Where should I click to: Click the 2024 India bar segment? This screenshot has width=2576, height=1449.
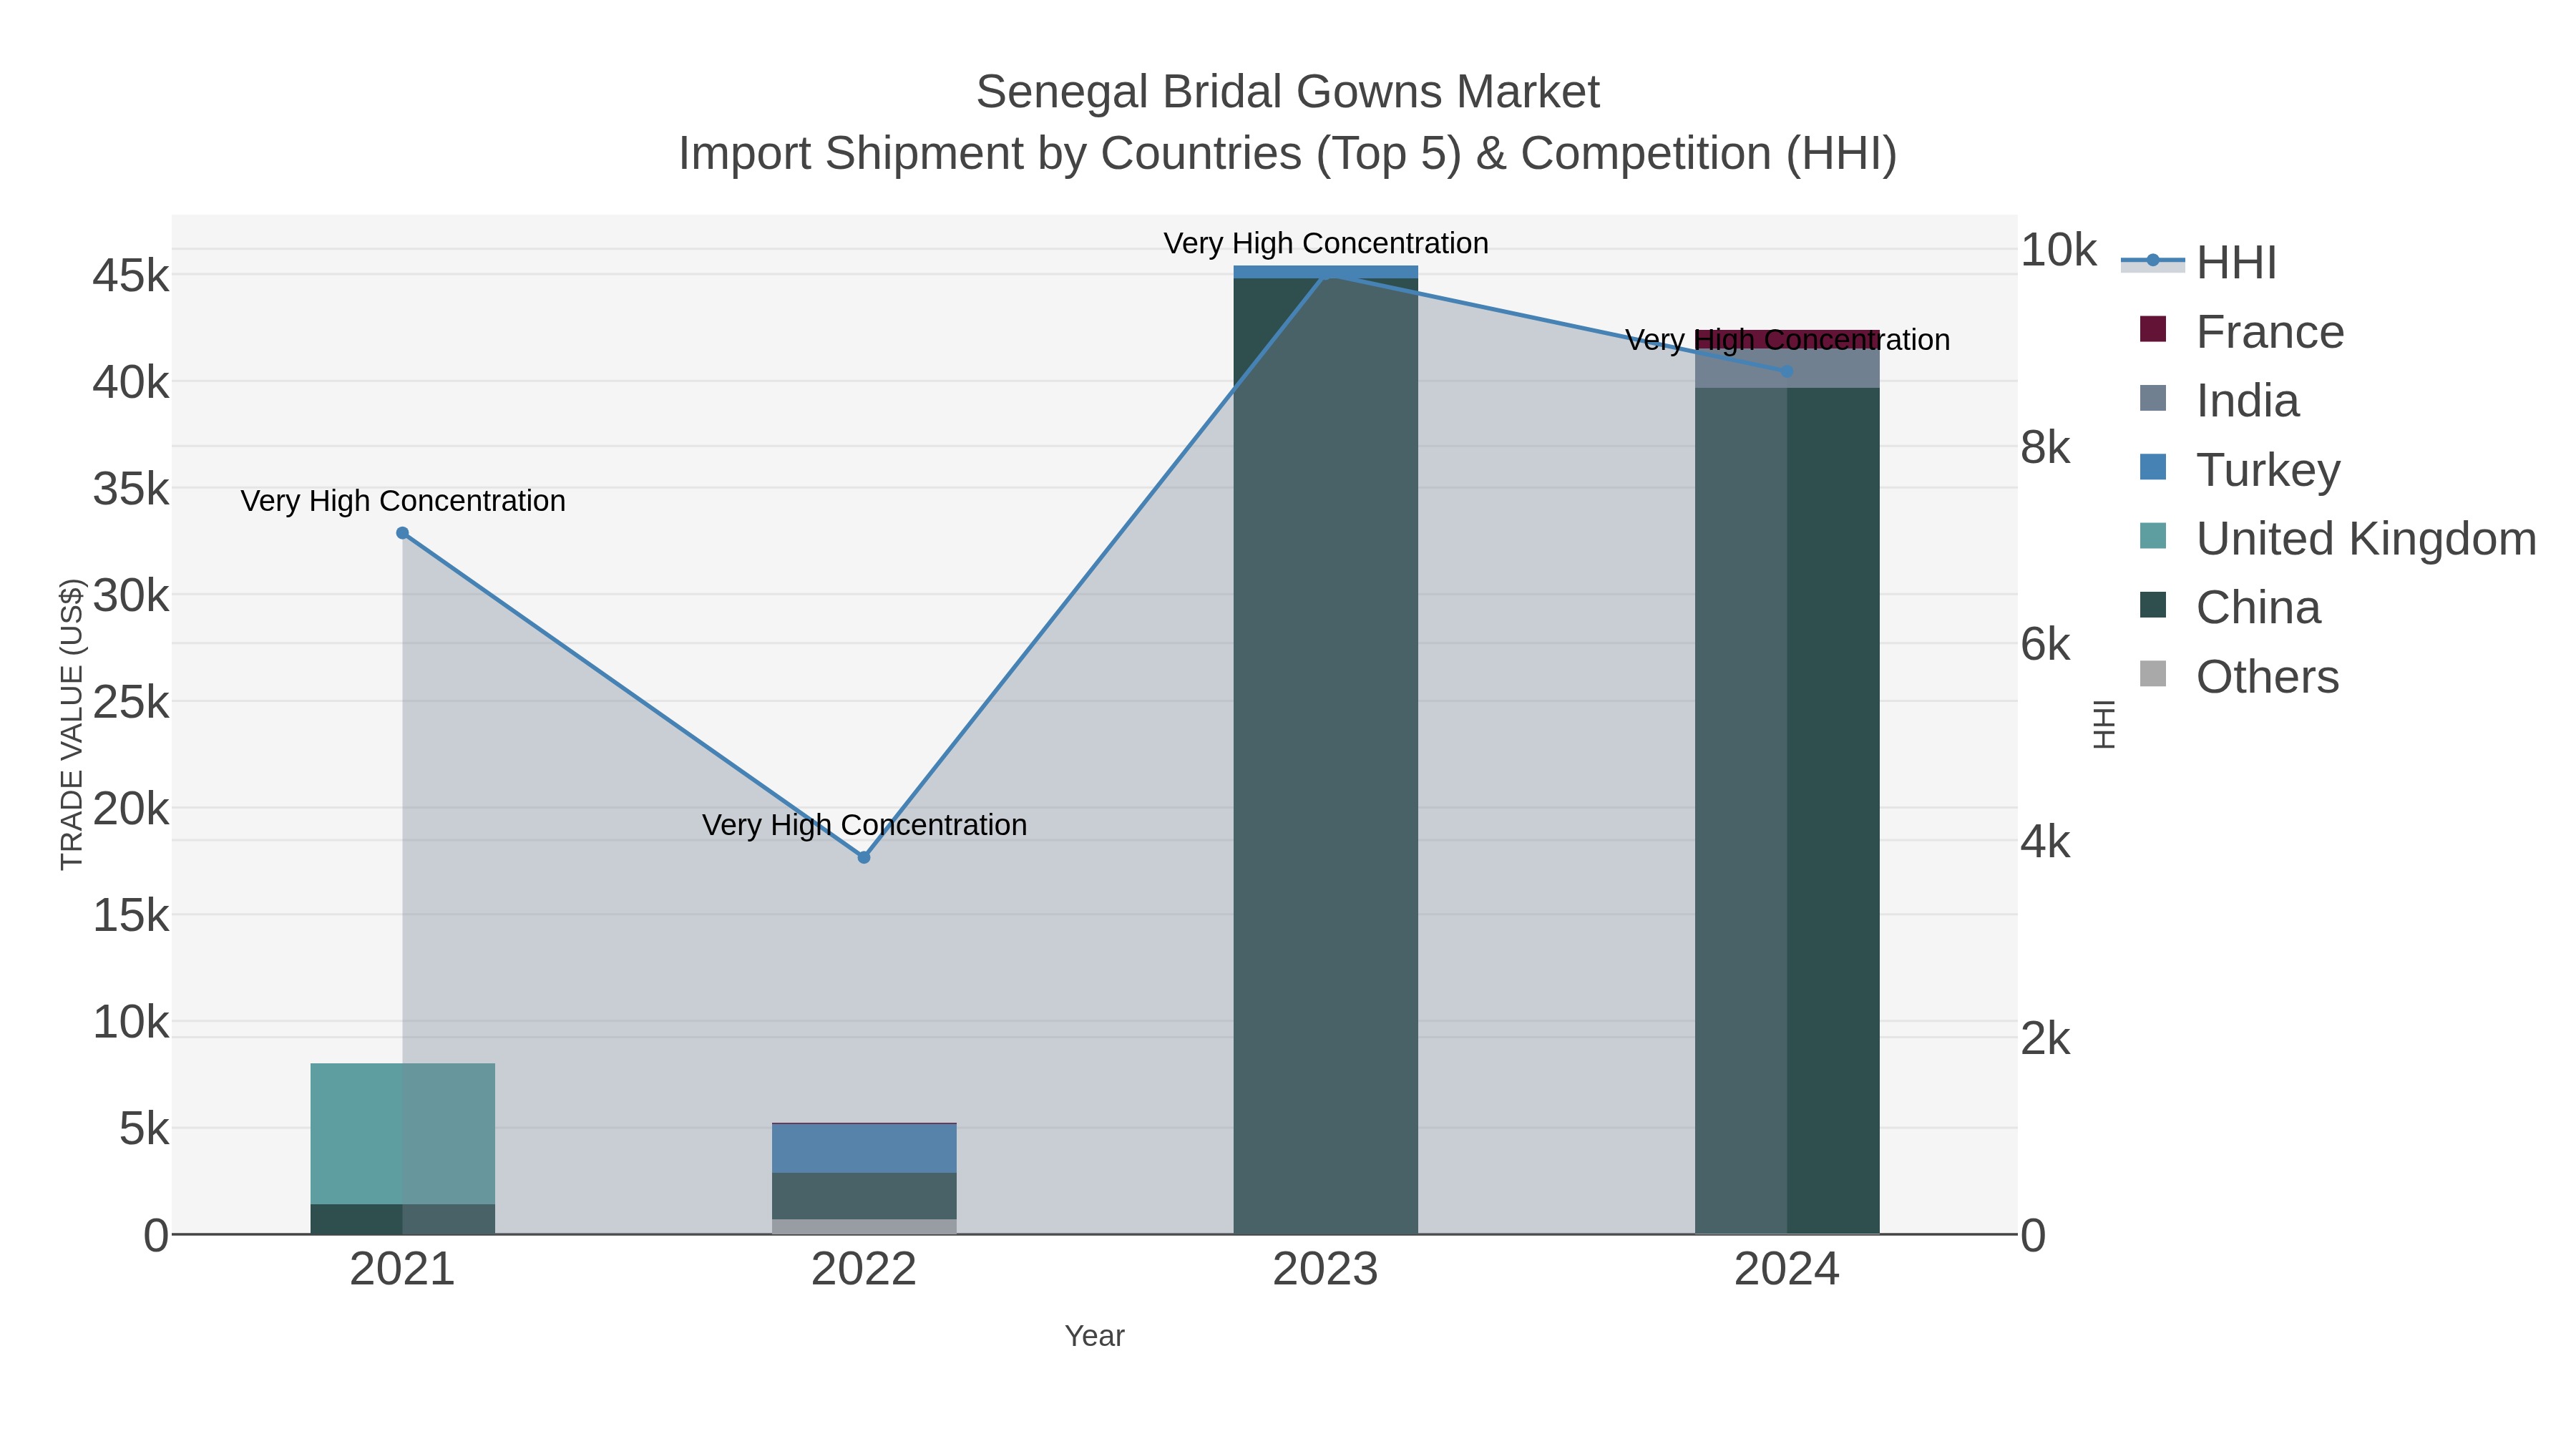coord(1787,368)
